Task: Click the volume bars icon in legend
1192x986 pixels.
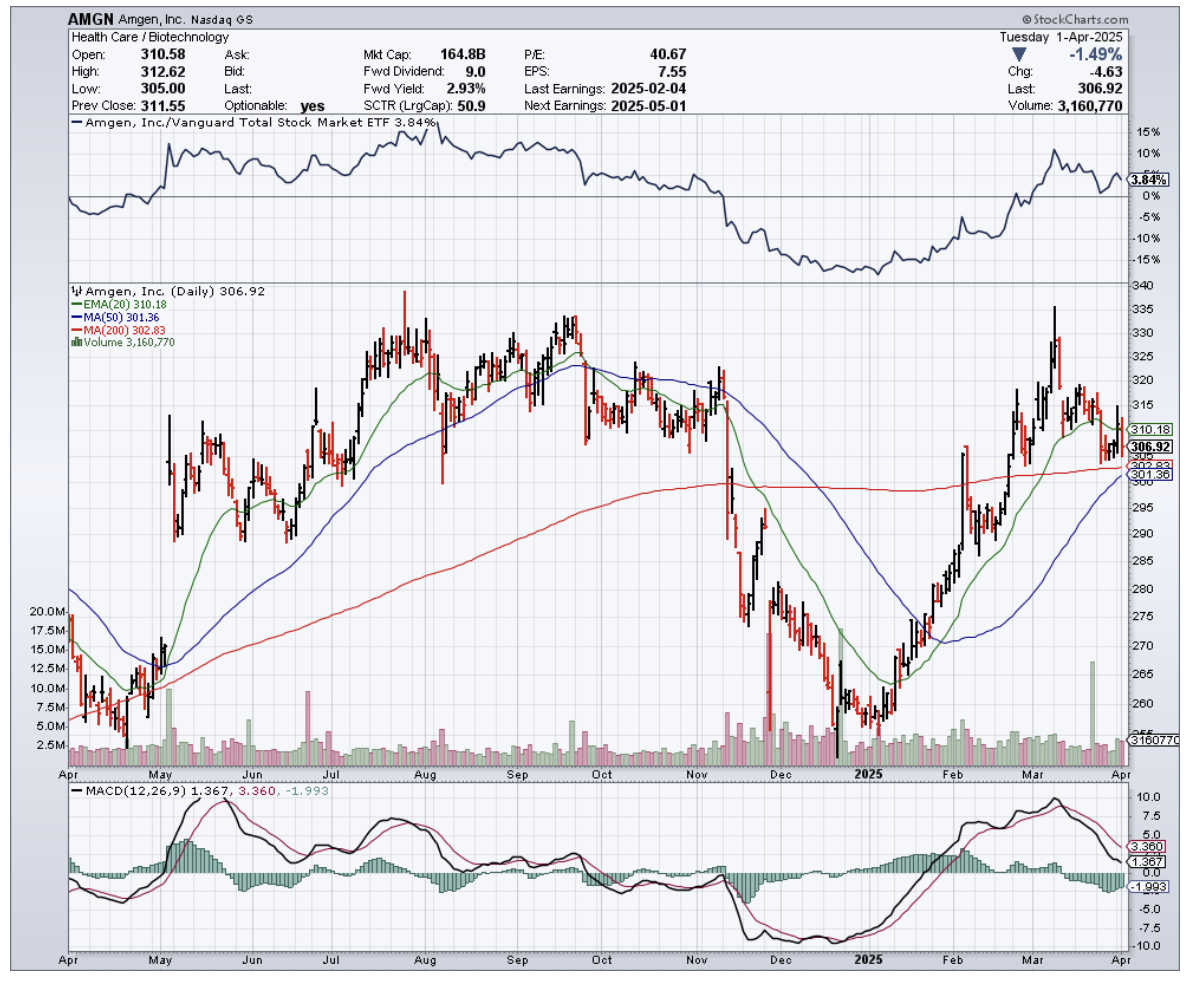Action: pyautogui.click(x=74, y=341)
